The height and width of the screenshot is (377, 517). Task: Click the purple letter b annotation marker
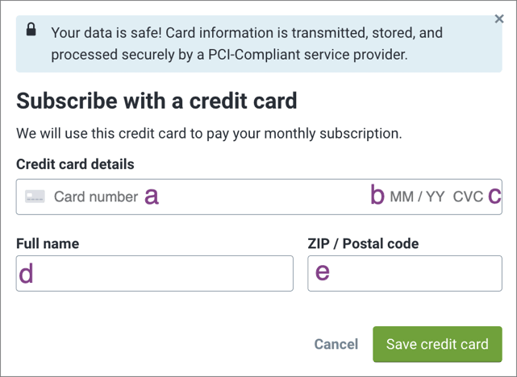click(377, 195)
